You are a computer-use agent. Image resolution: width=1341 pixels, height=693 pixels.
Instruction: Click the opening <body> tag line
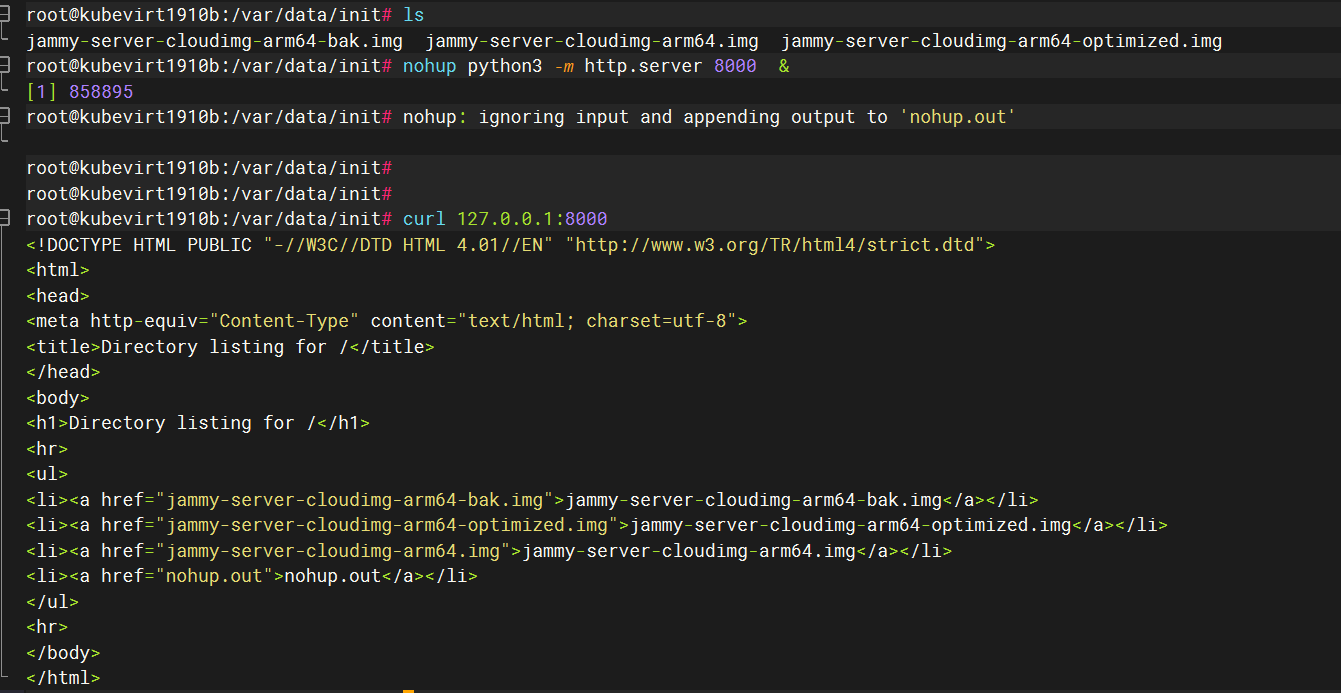click(x=58, y=397)
